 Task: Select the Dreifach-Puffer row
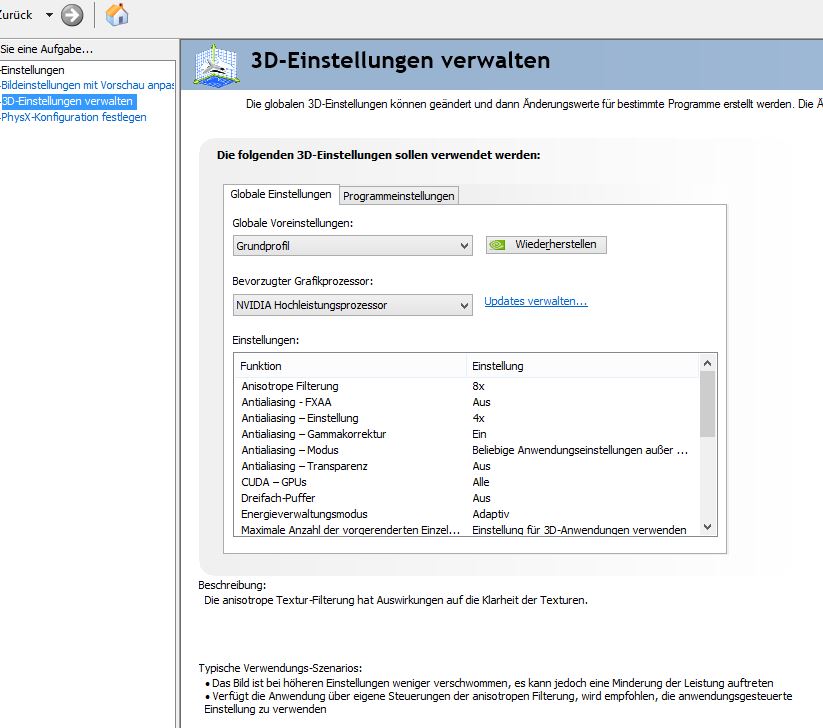tap(466, 498)
